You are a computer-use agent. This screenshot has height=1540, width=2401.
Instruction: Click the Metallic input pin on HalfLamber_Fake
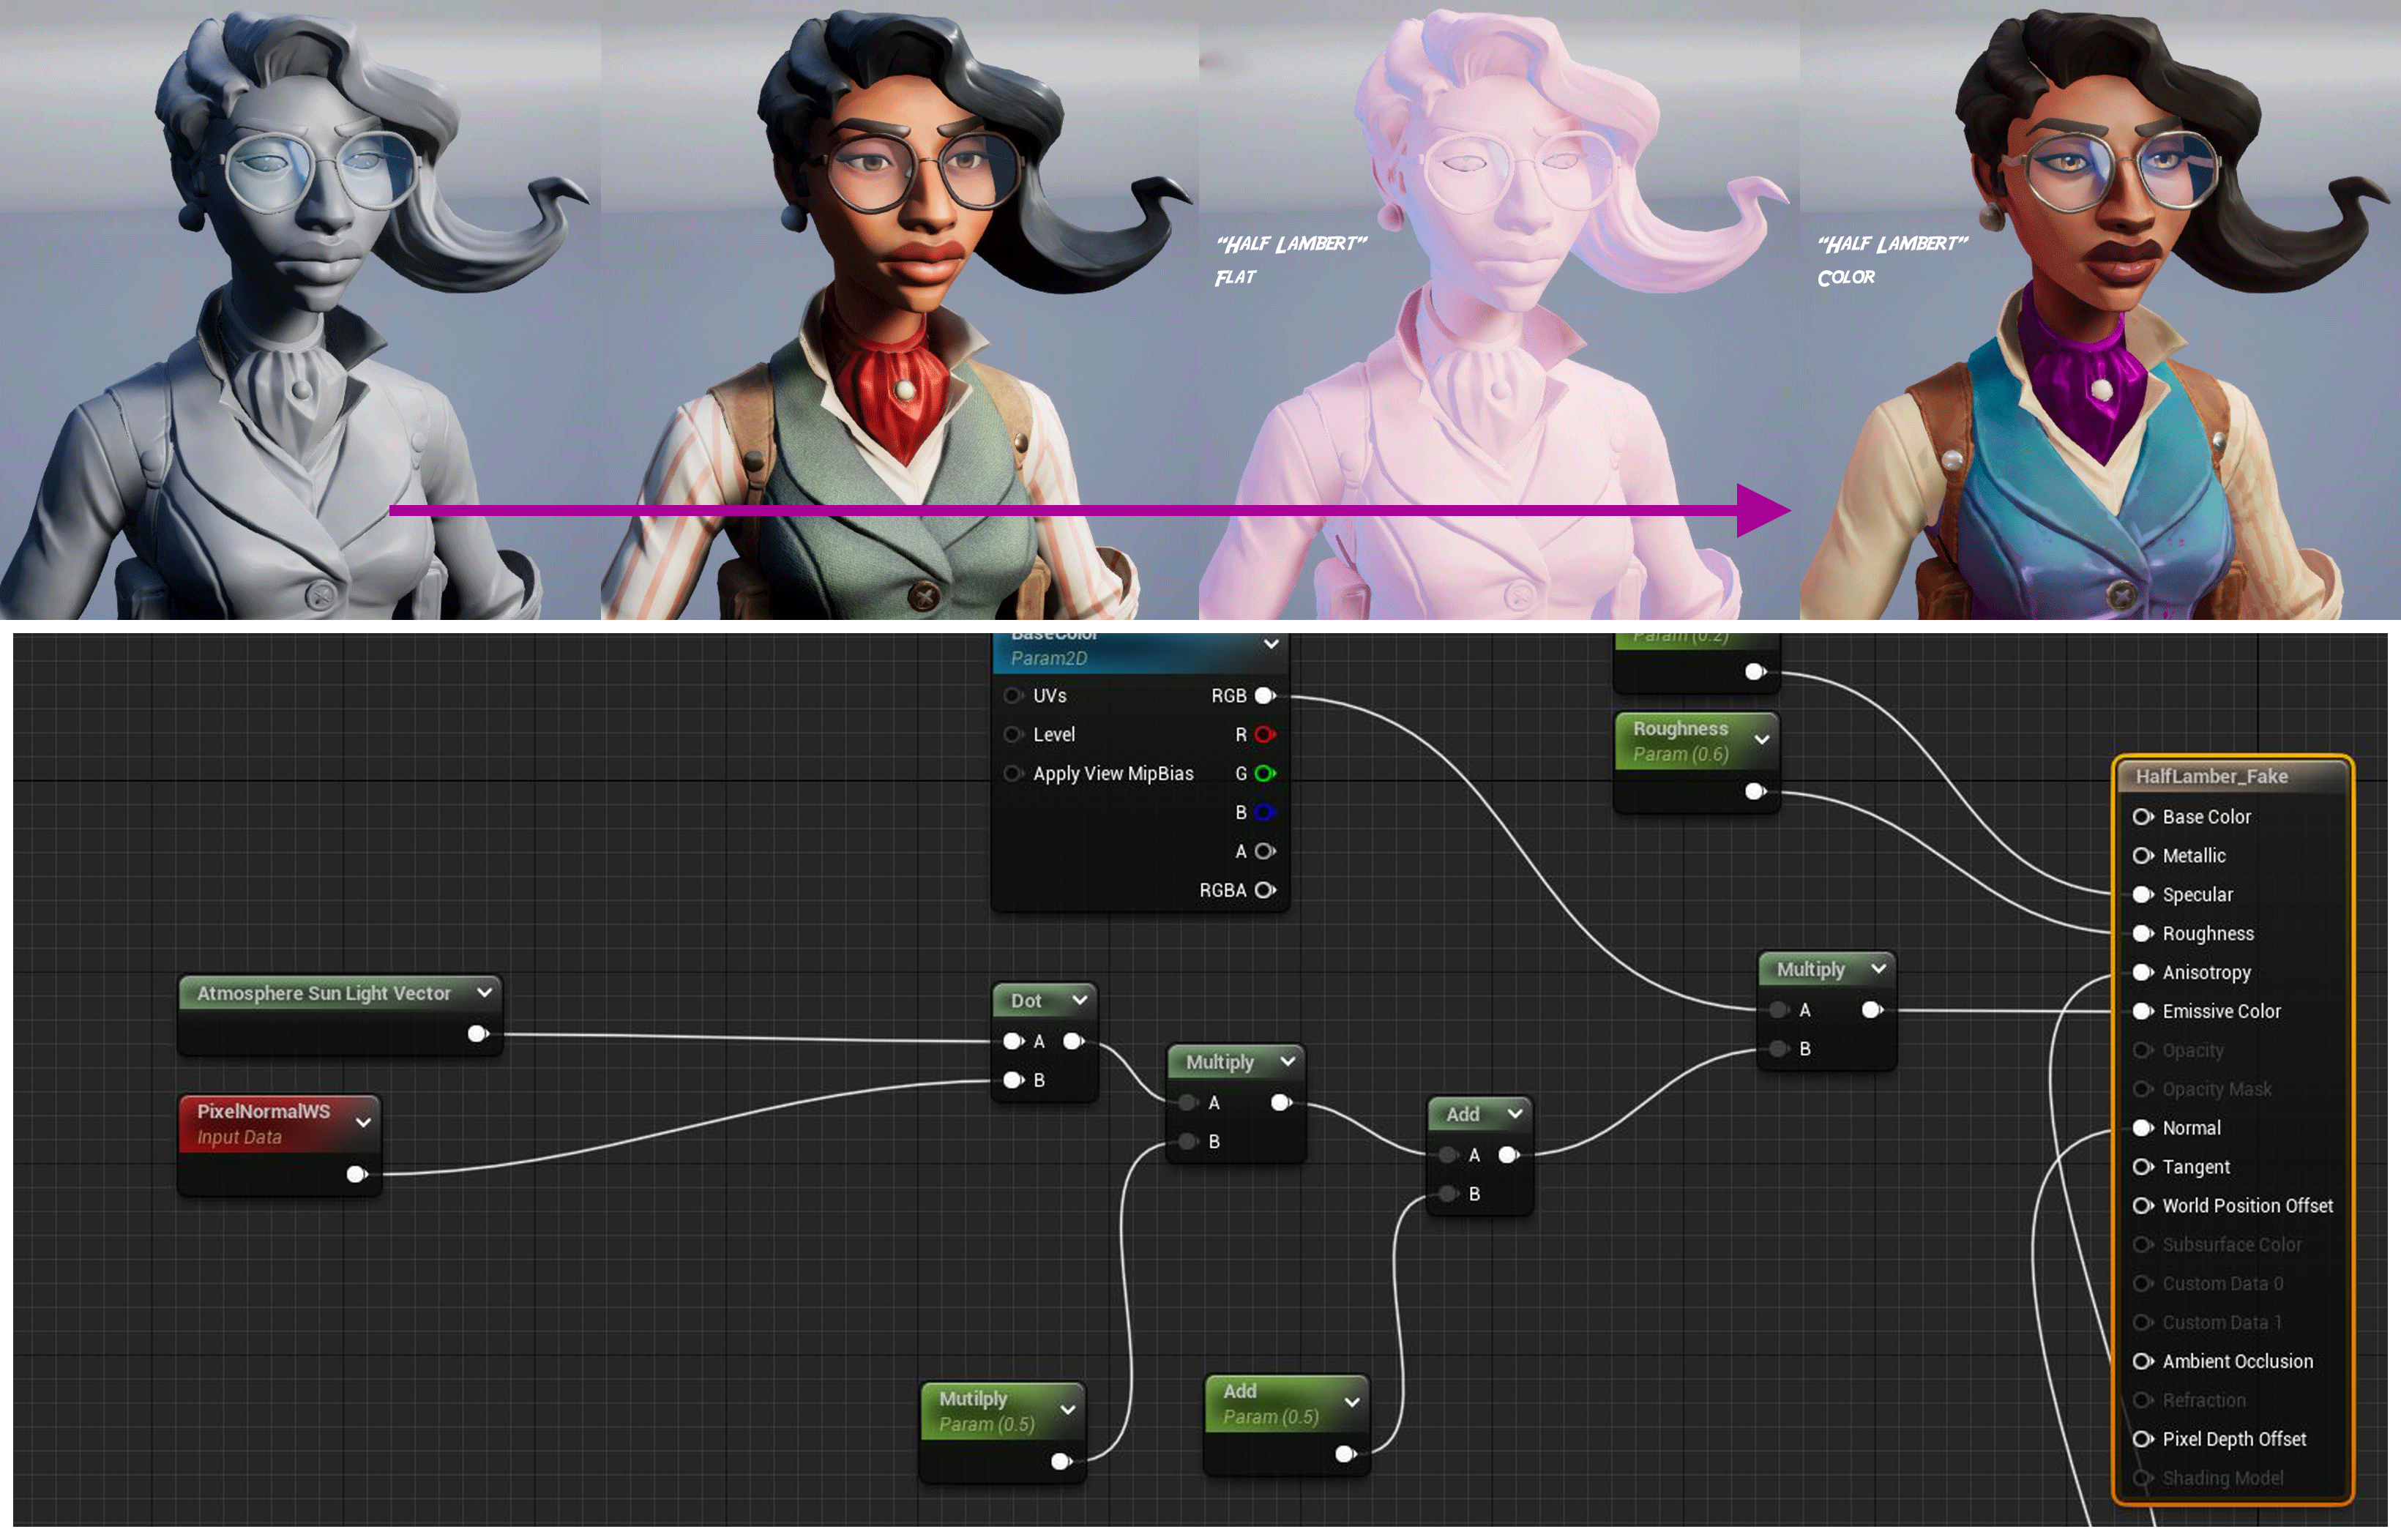tap(2142, 856)
